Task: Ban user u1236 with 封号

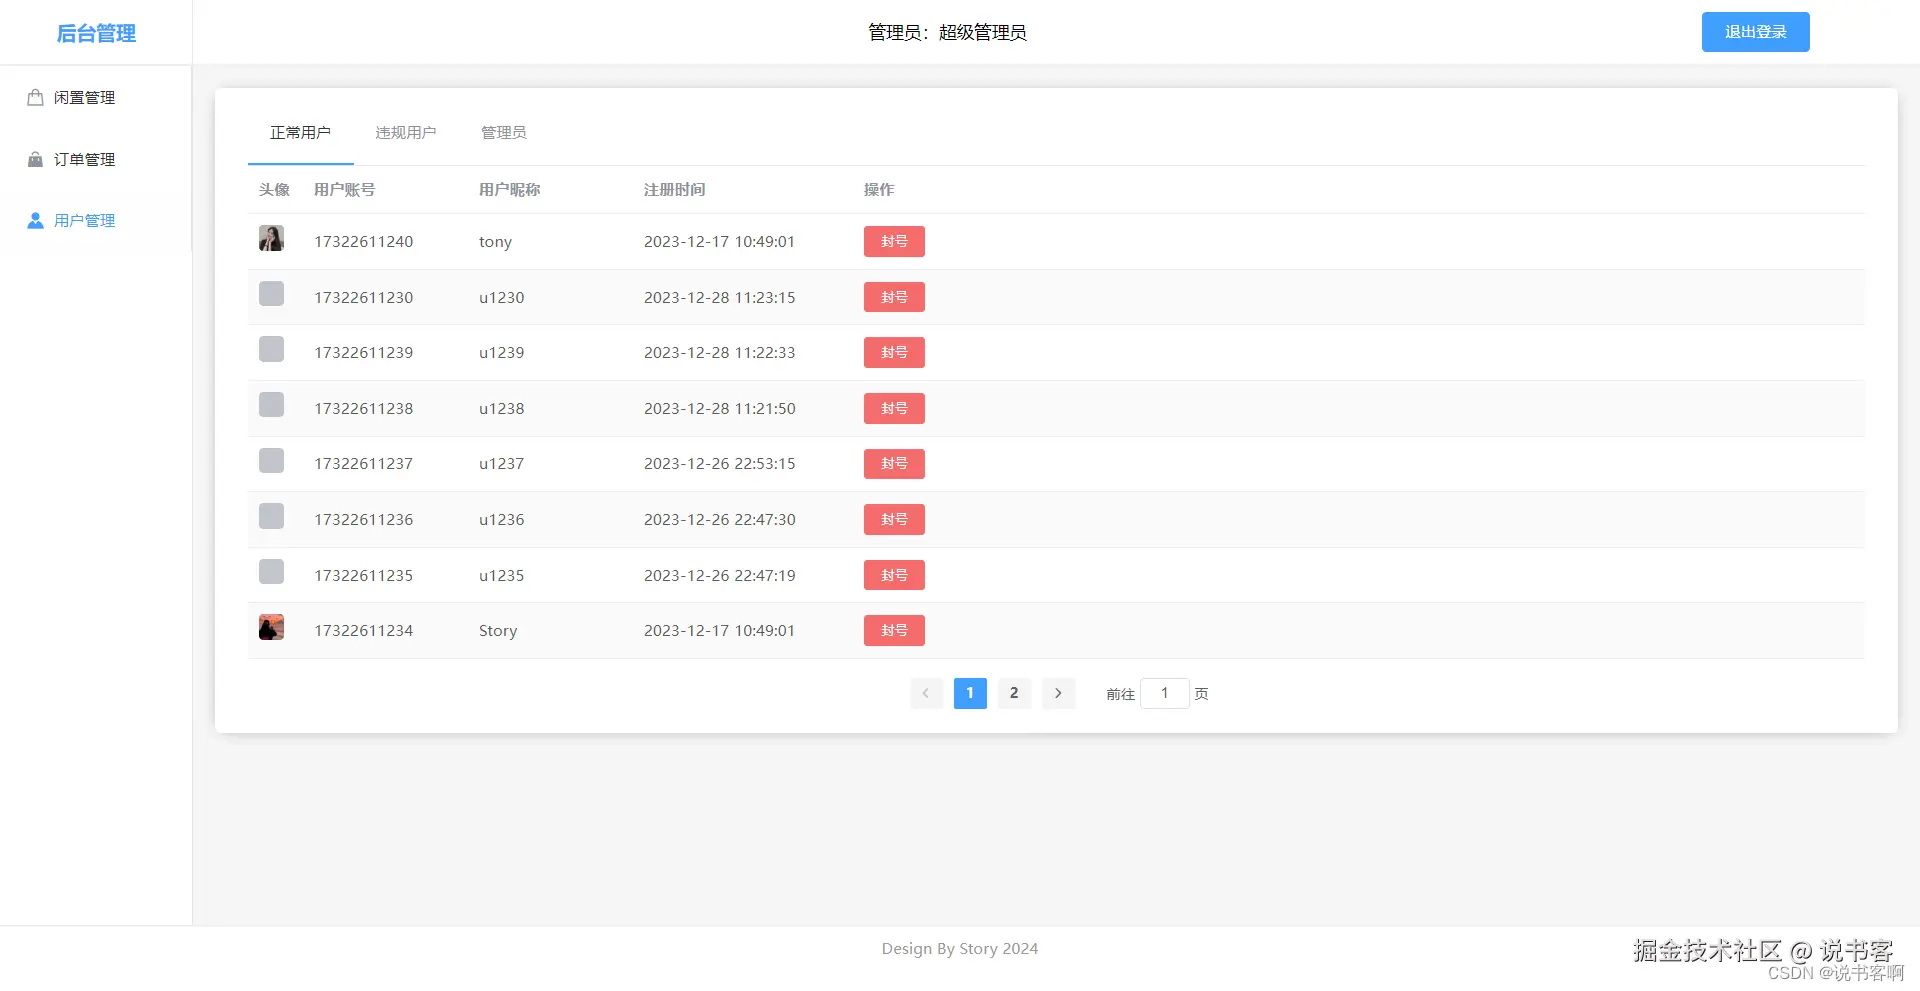Action: coord(894,519)
